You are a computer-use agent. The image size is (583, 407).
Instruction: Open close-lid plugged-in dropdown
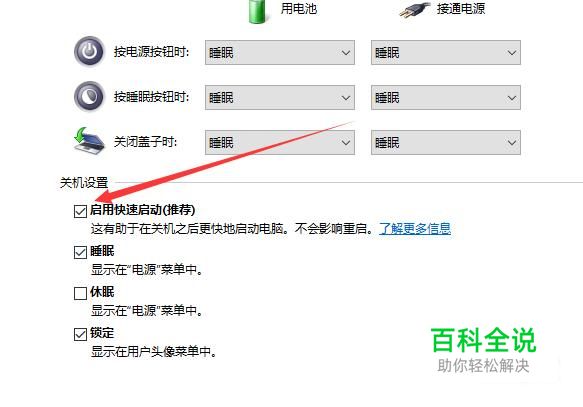[x=446, y=142]
